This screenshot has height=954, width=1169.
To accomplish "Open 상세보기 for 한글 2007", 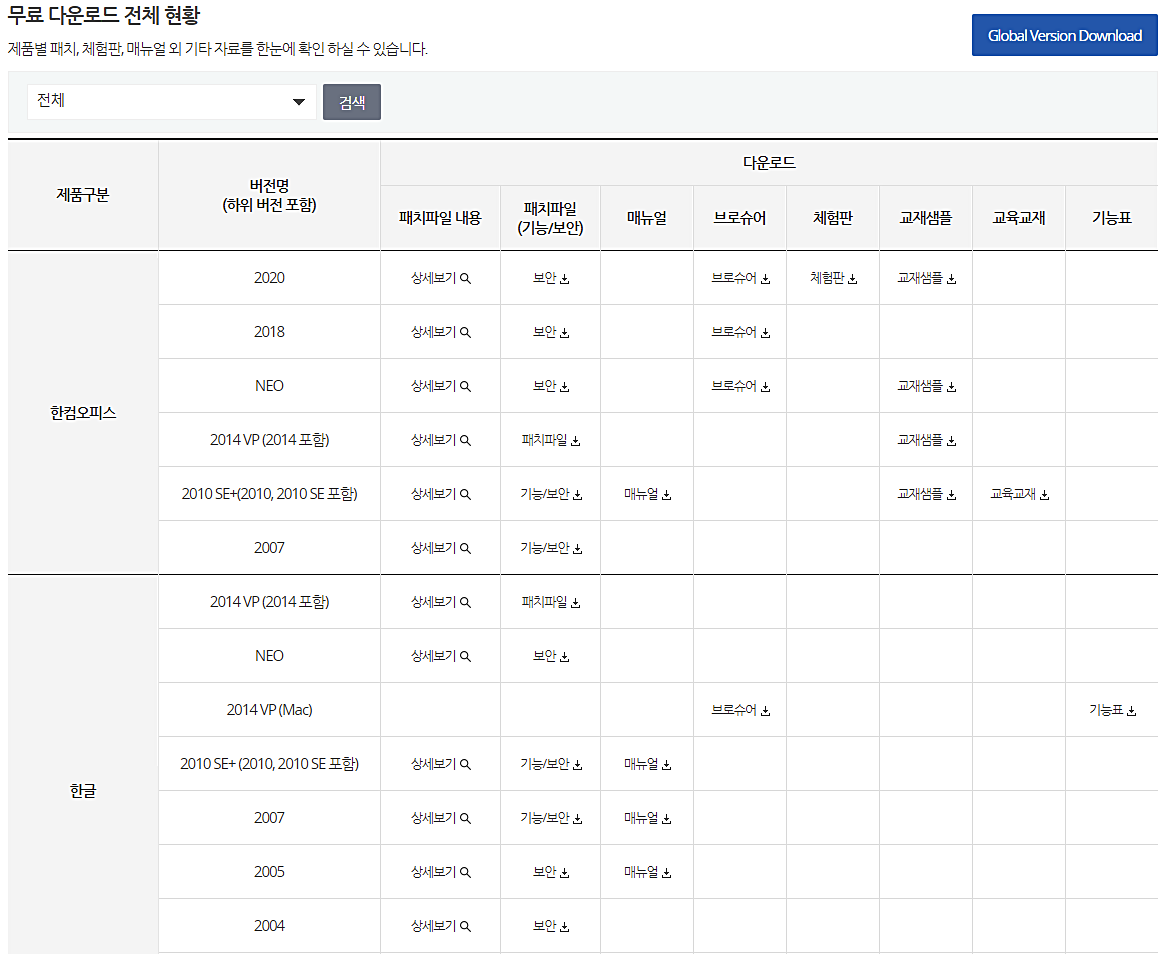I will [x=441, y=818].
